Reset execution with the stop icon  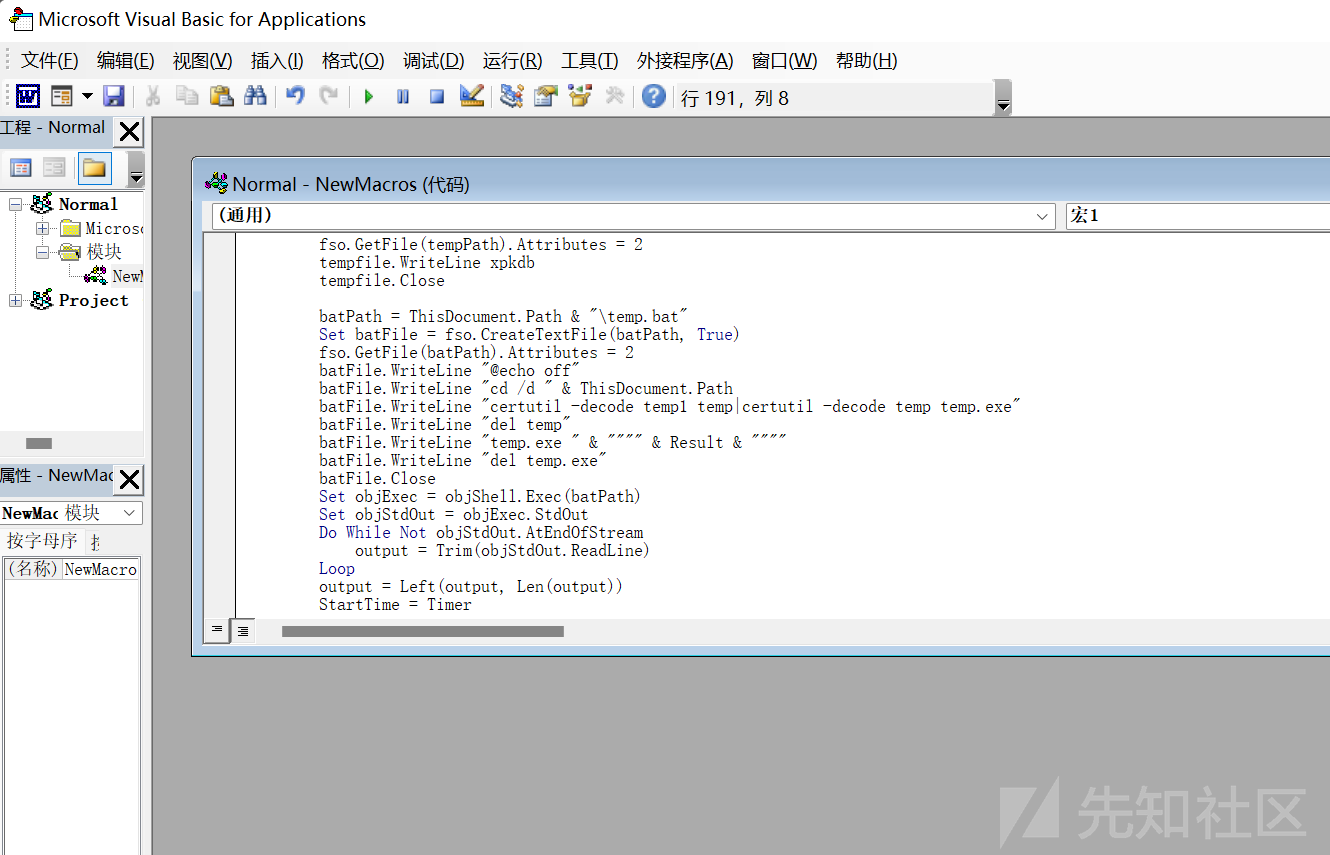coord(437,97)
